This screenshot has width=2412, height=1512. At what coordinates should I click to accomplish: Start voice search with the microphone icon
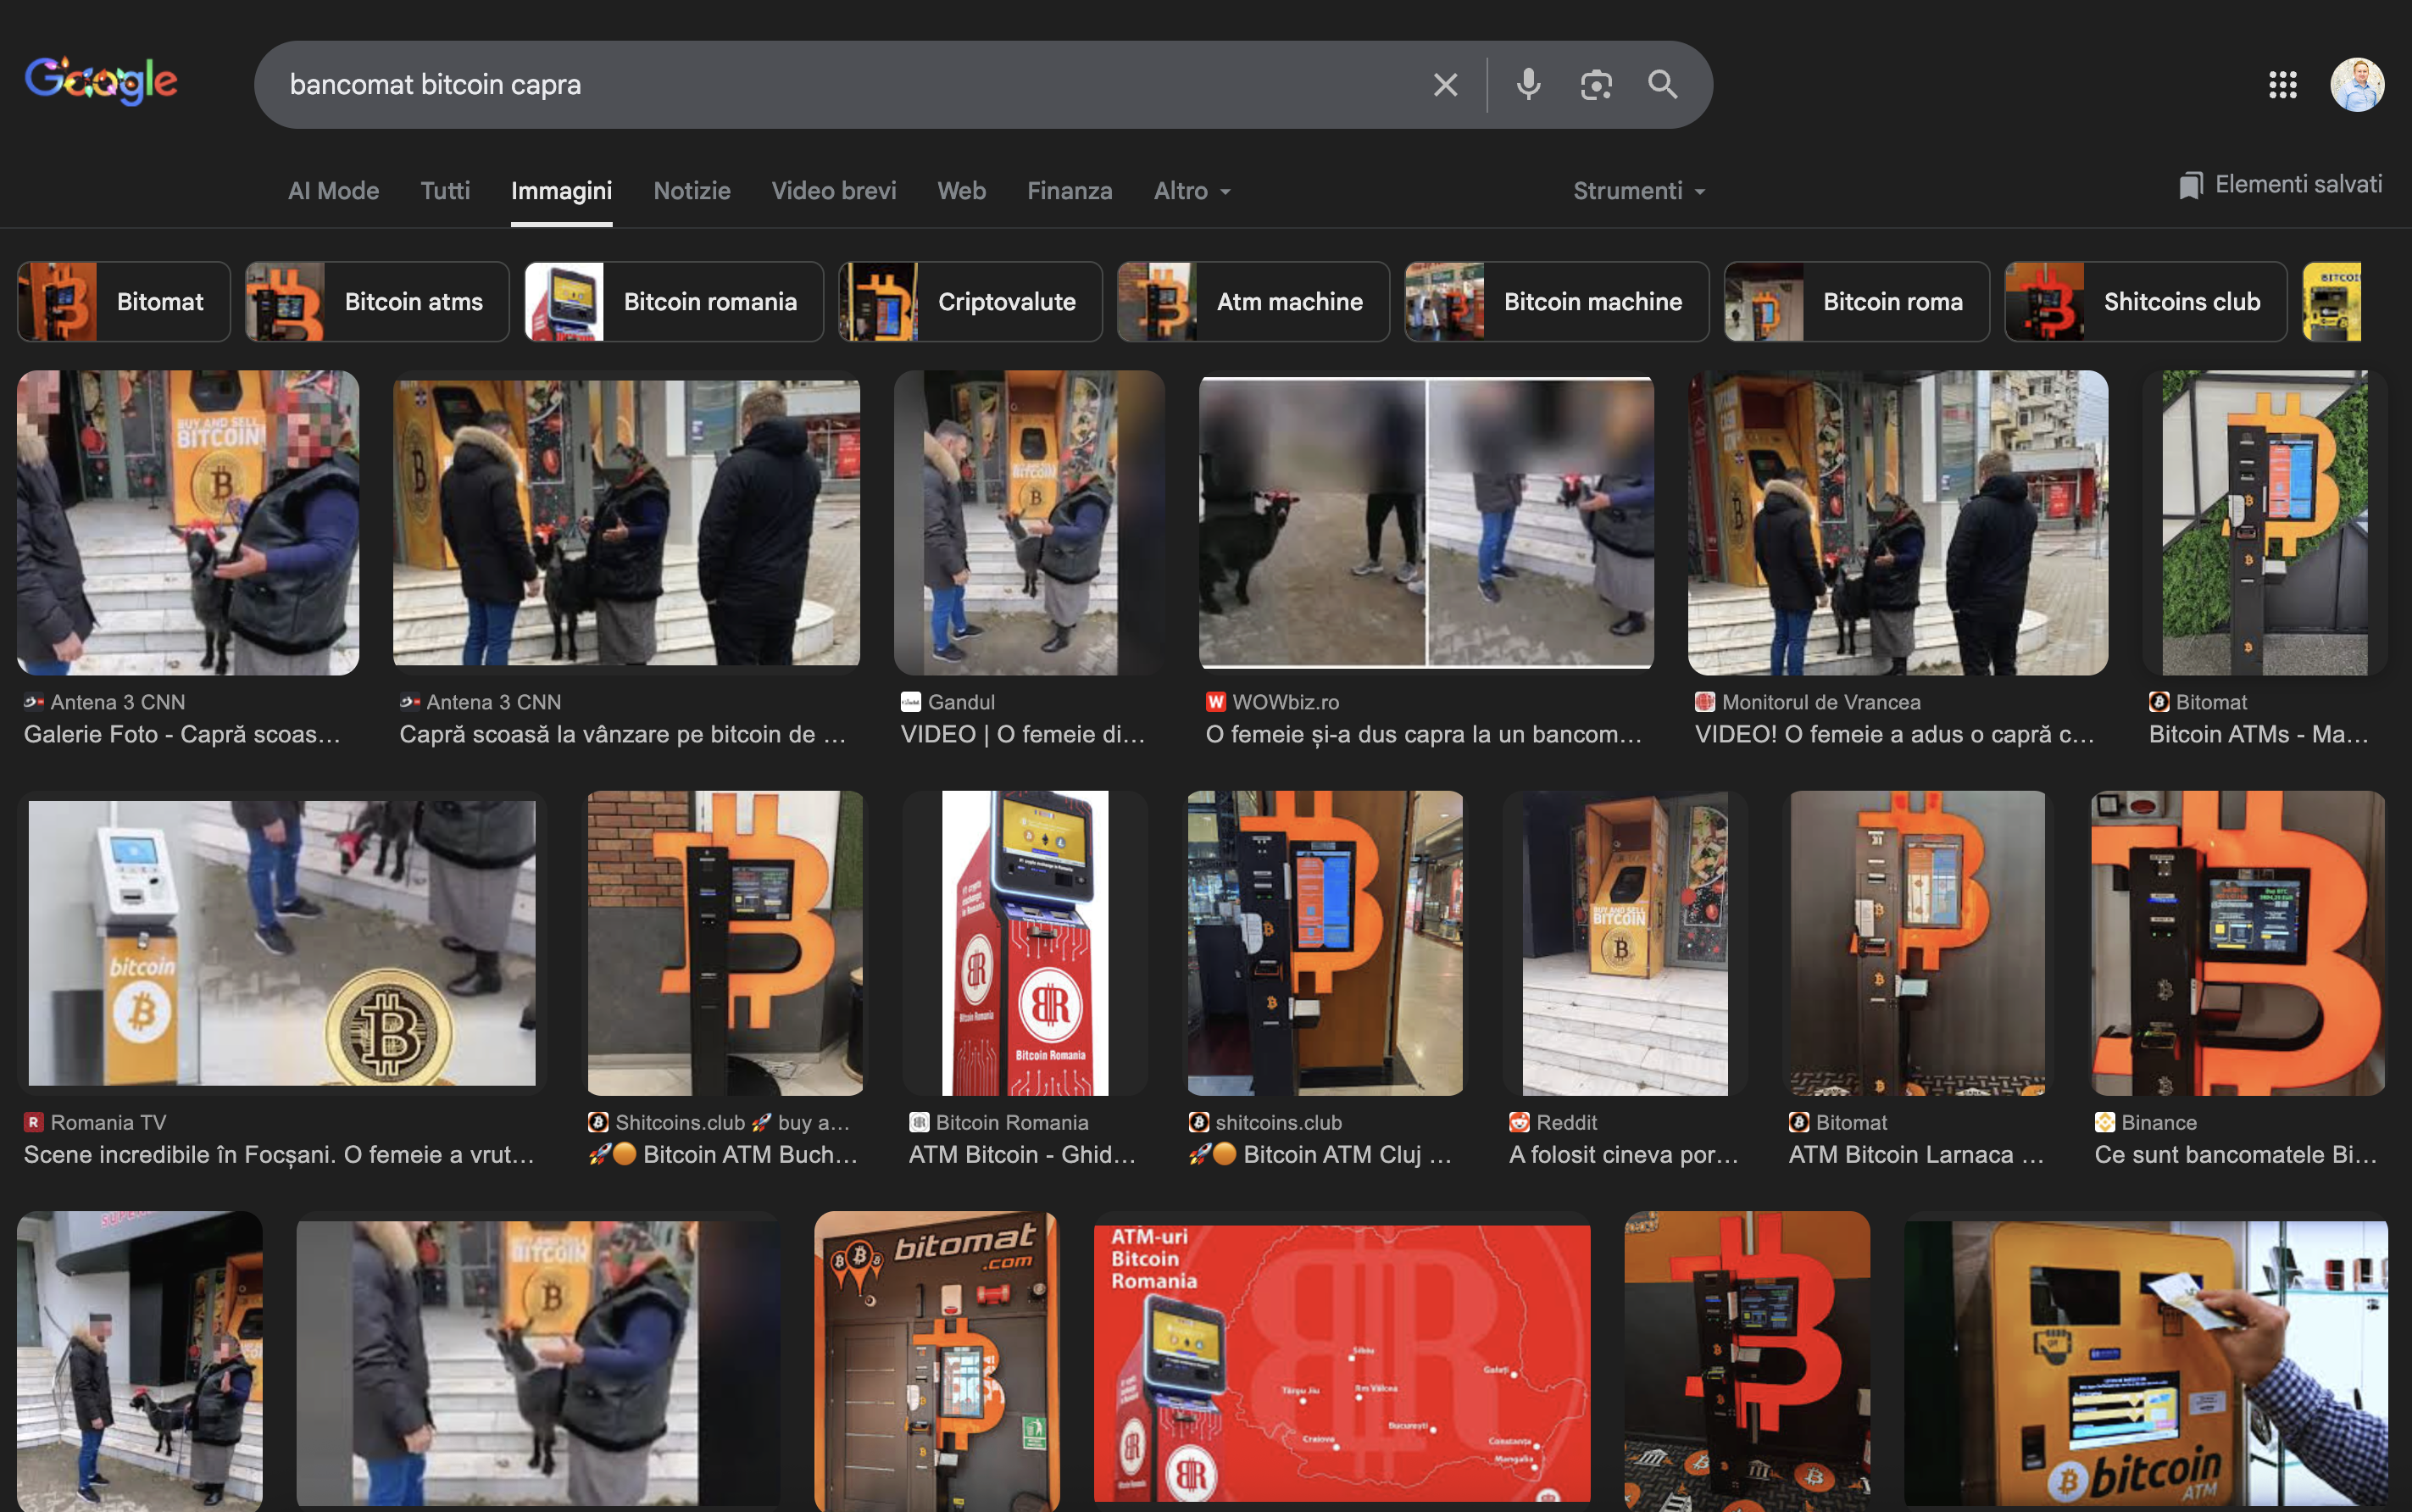1528,85
